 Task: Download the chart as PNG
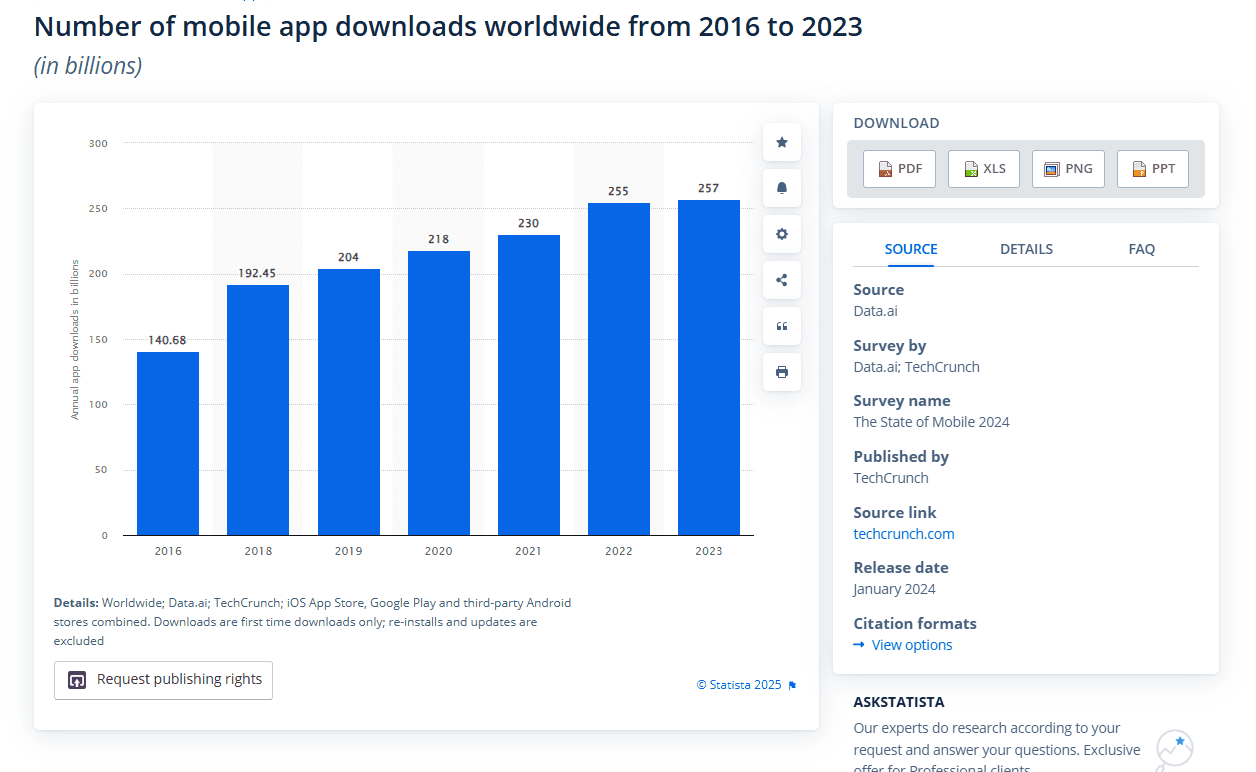click(x=1068, y=169)
